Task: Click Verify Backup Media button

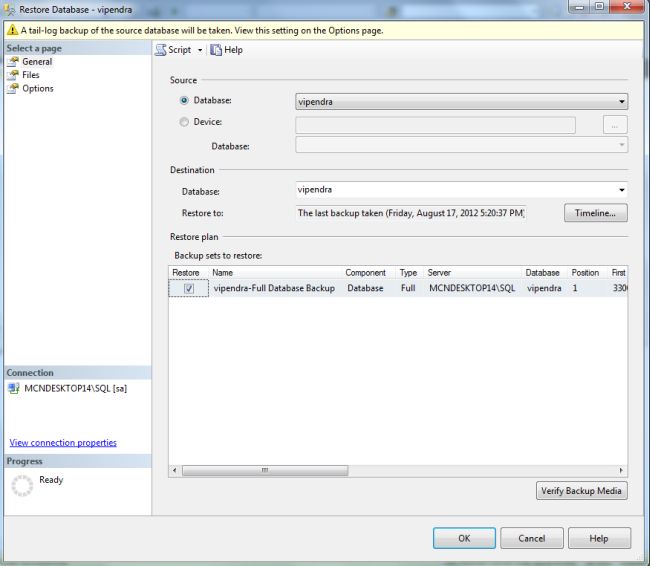Action: click(582, 491)
